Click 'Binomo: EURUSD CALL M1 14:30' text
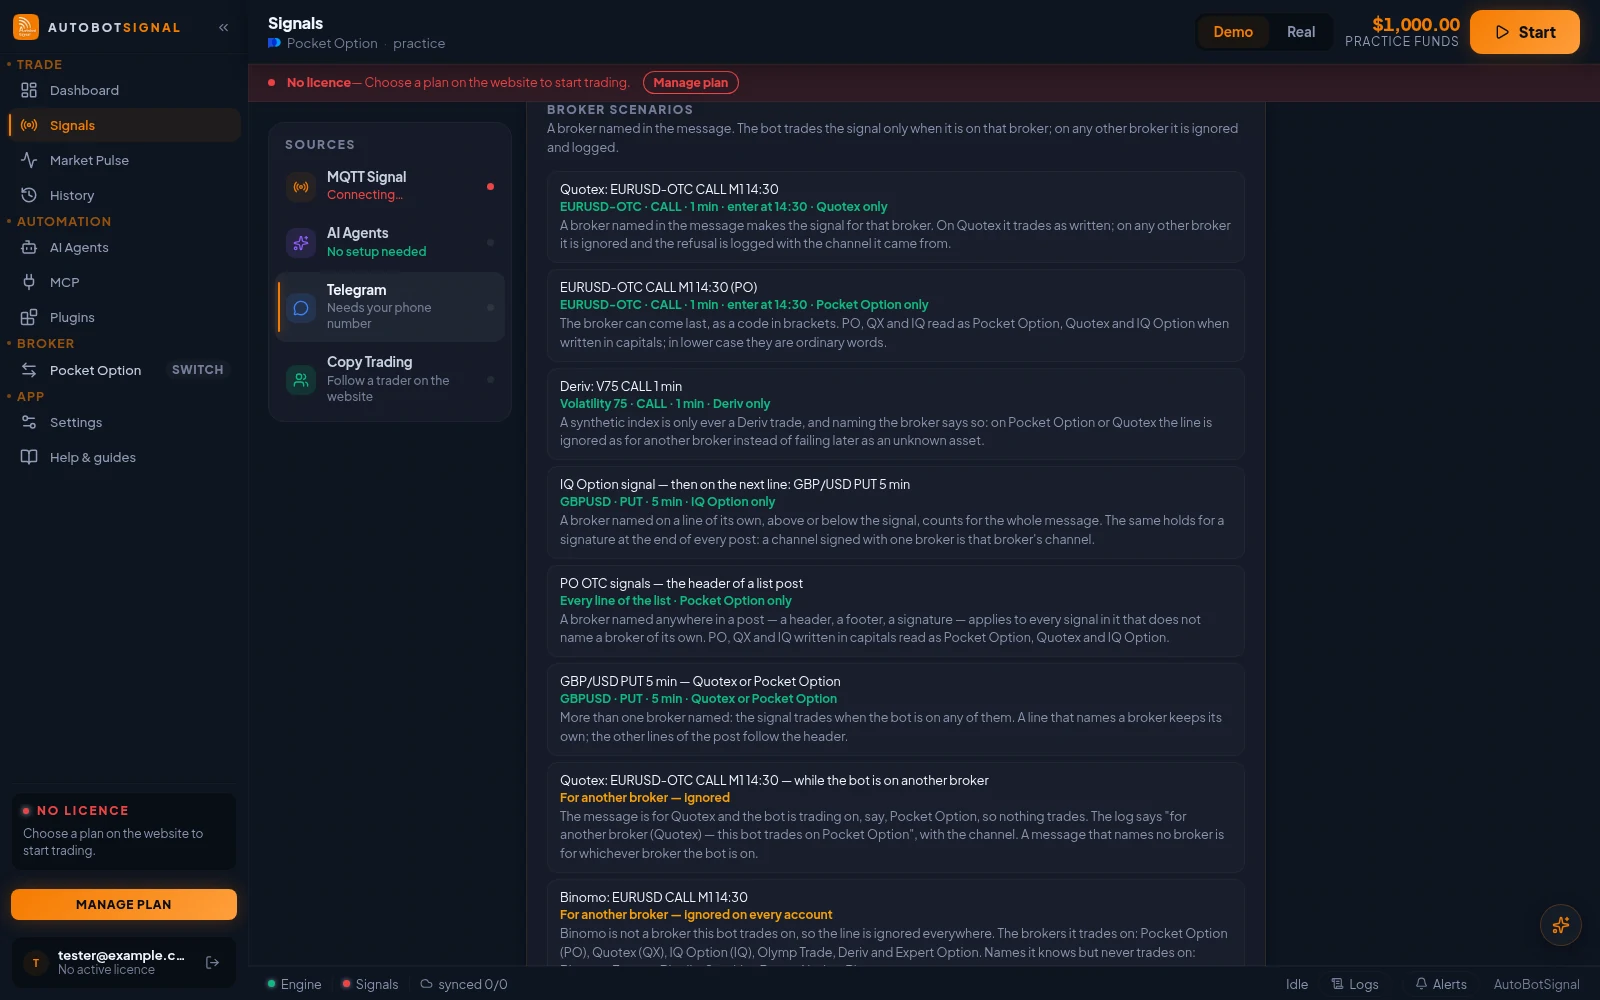This screenshot has width=1600, height=1000. tap(654, 897)
